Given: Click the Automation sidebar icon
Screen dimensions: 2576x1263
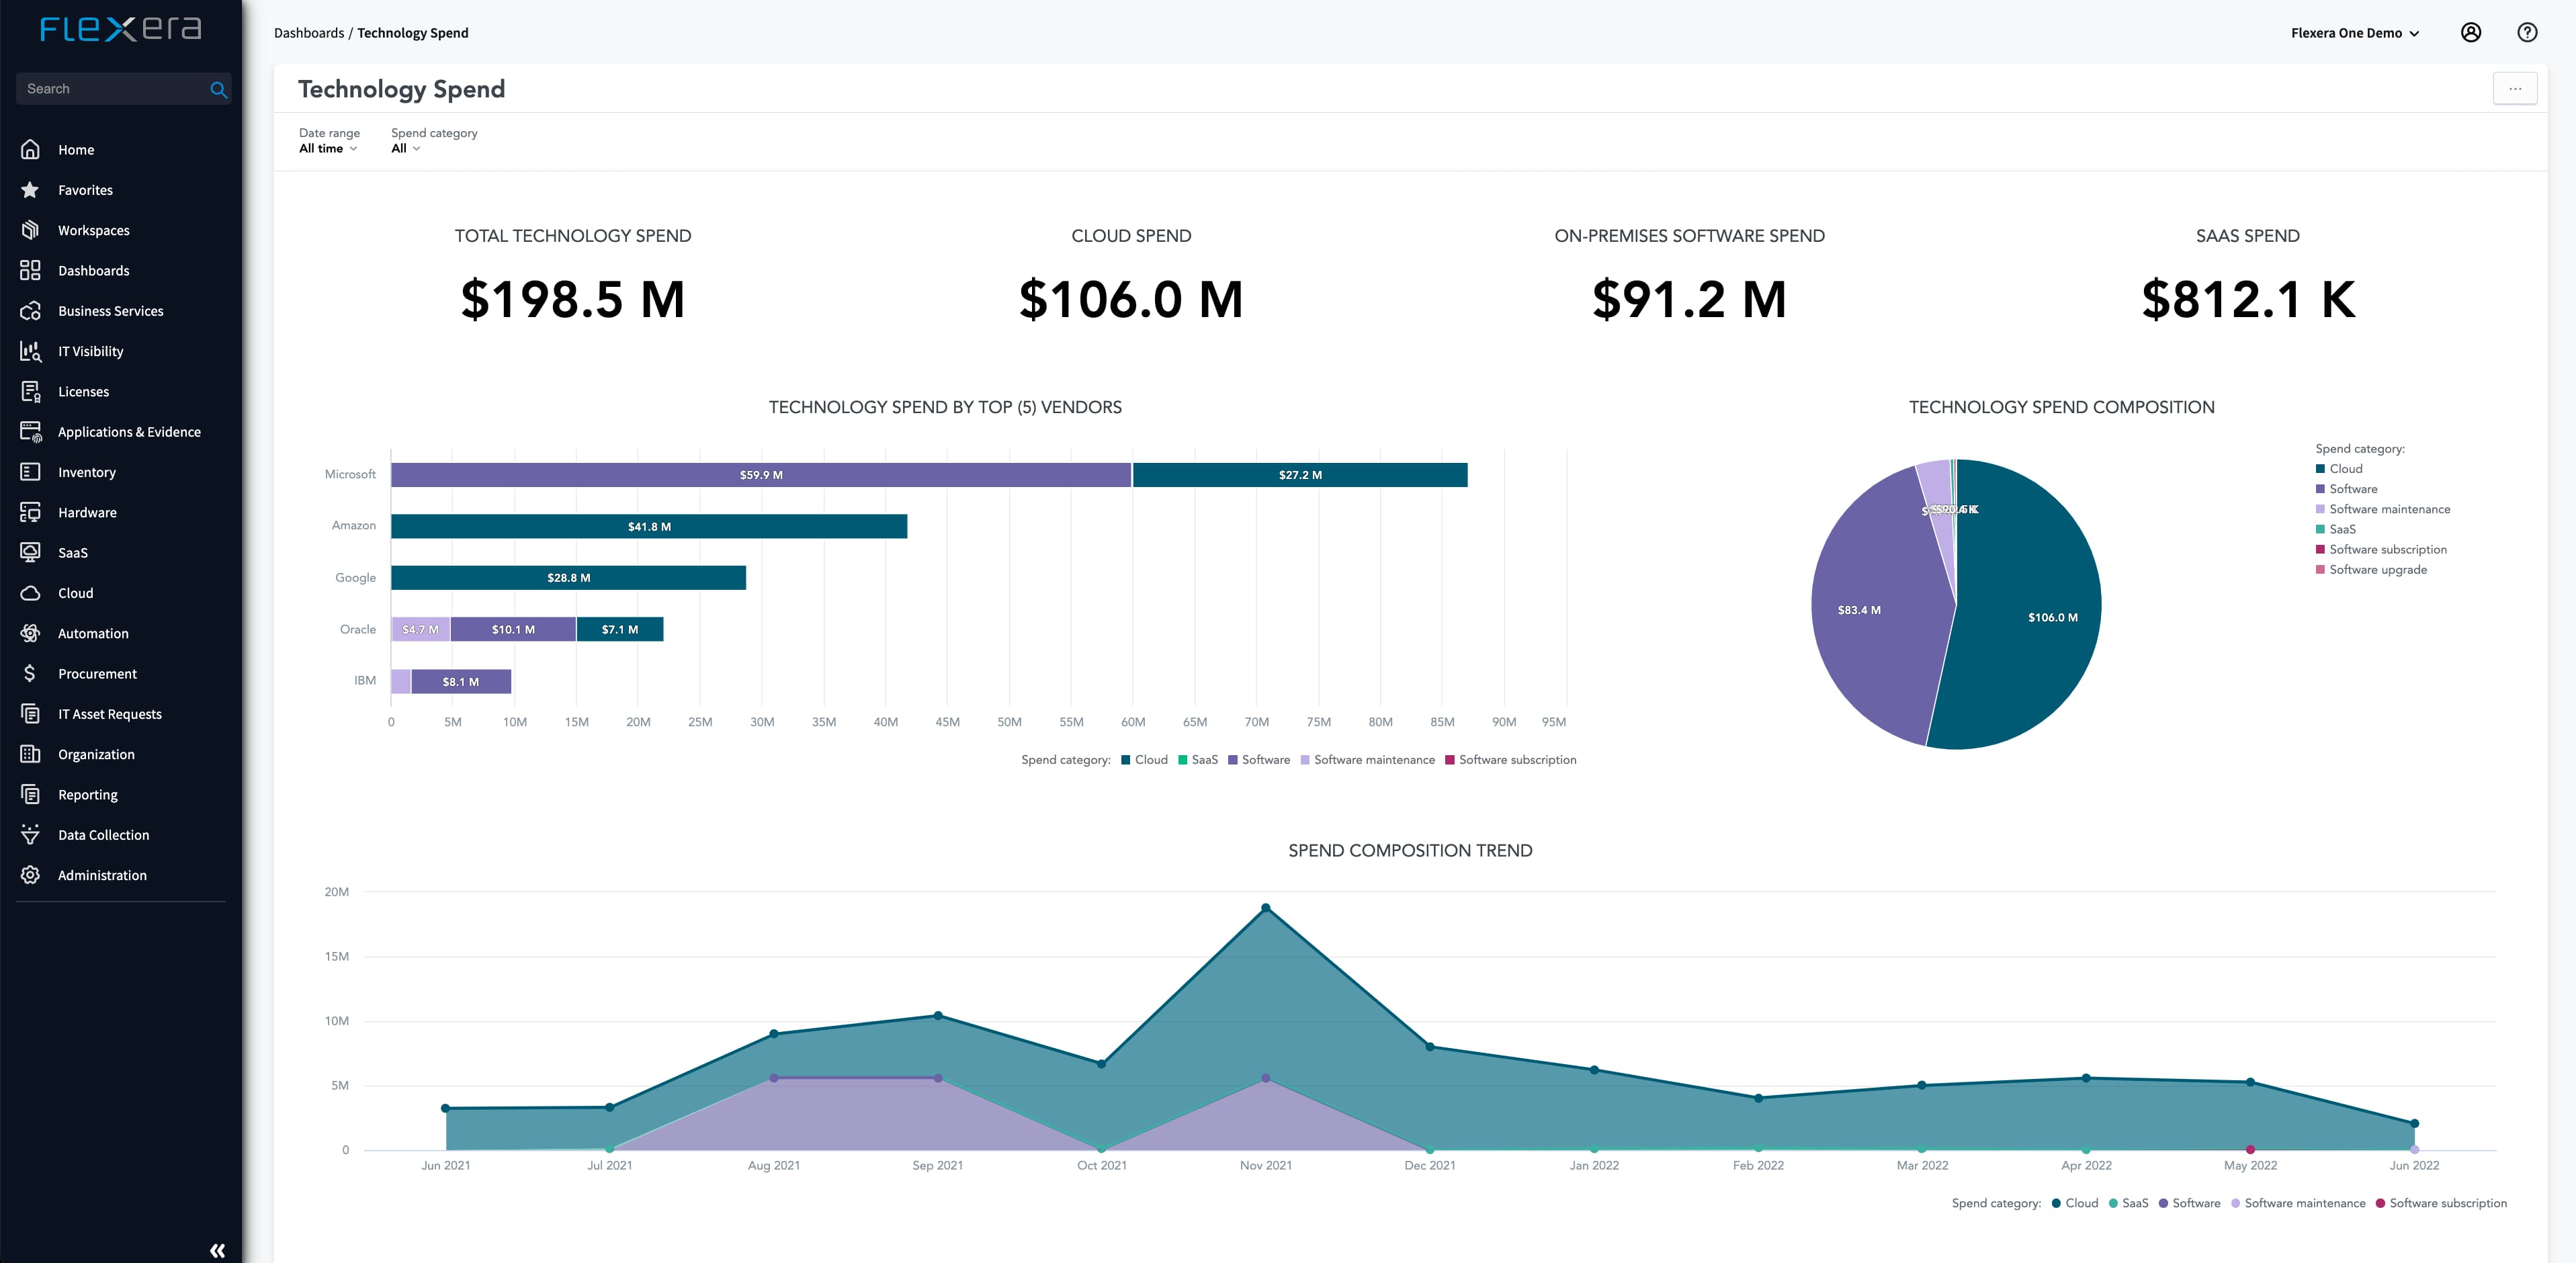Looking at the screenshot, I should click(30, 632).
